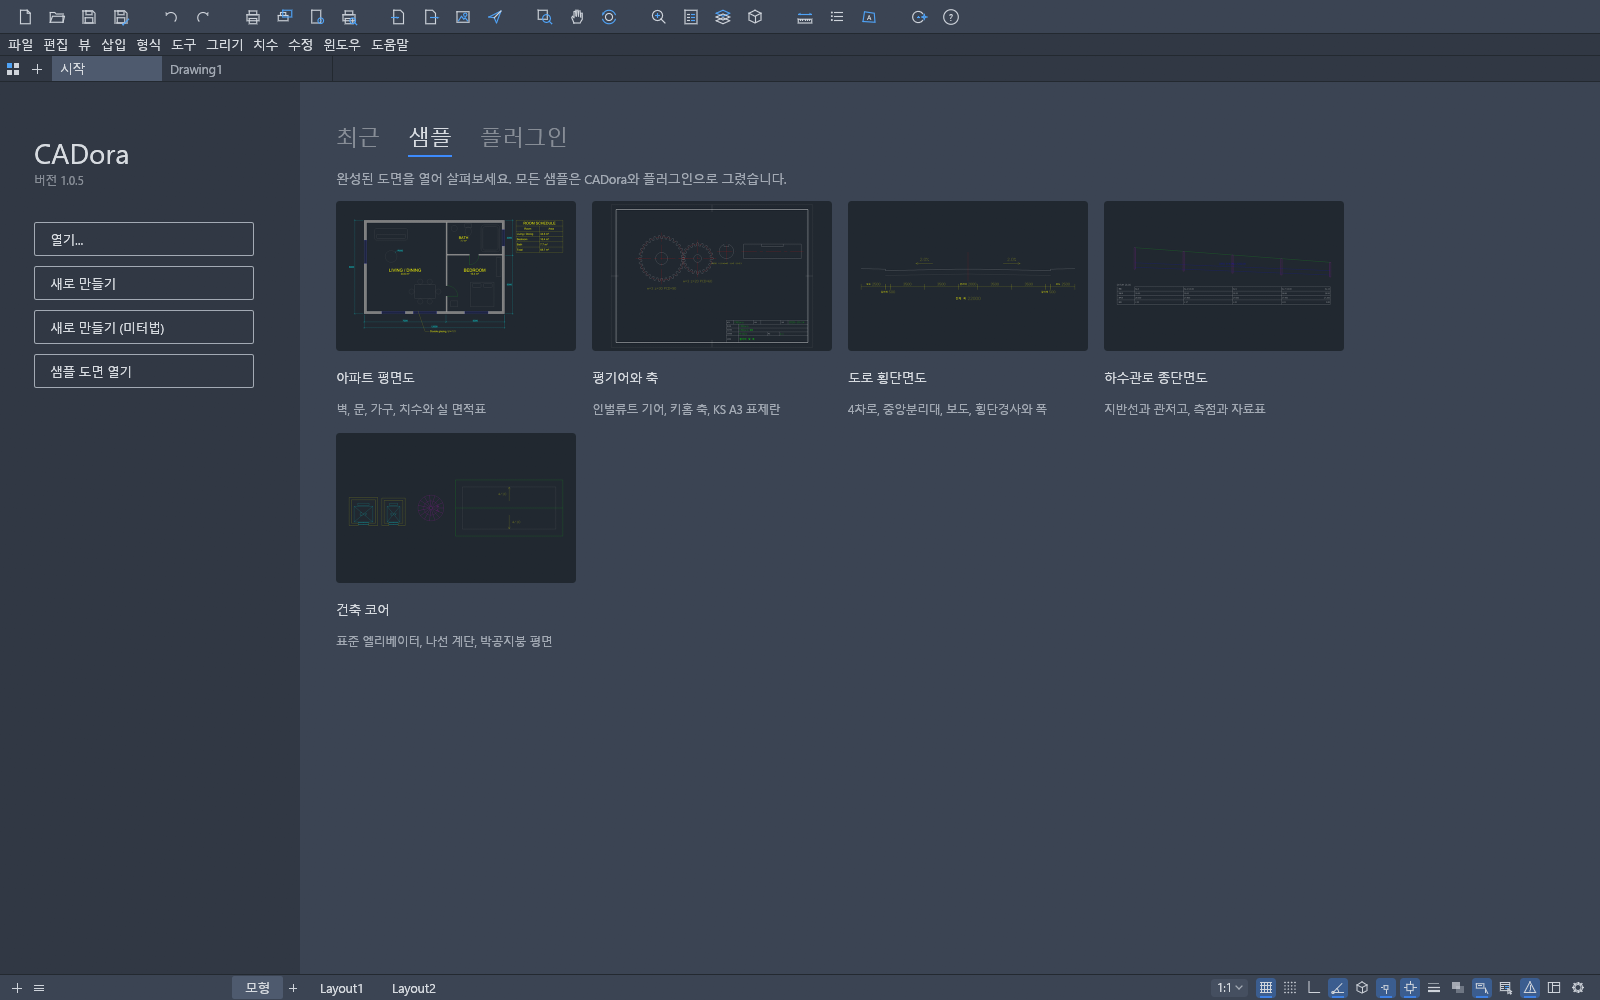This screenshot has width=1600, height=1000.
Task: Click the Redo arrow icon
Action: [203, 17]
